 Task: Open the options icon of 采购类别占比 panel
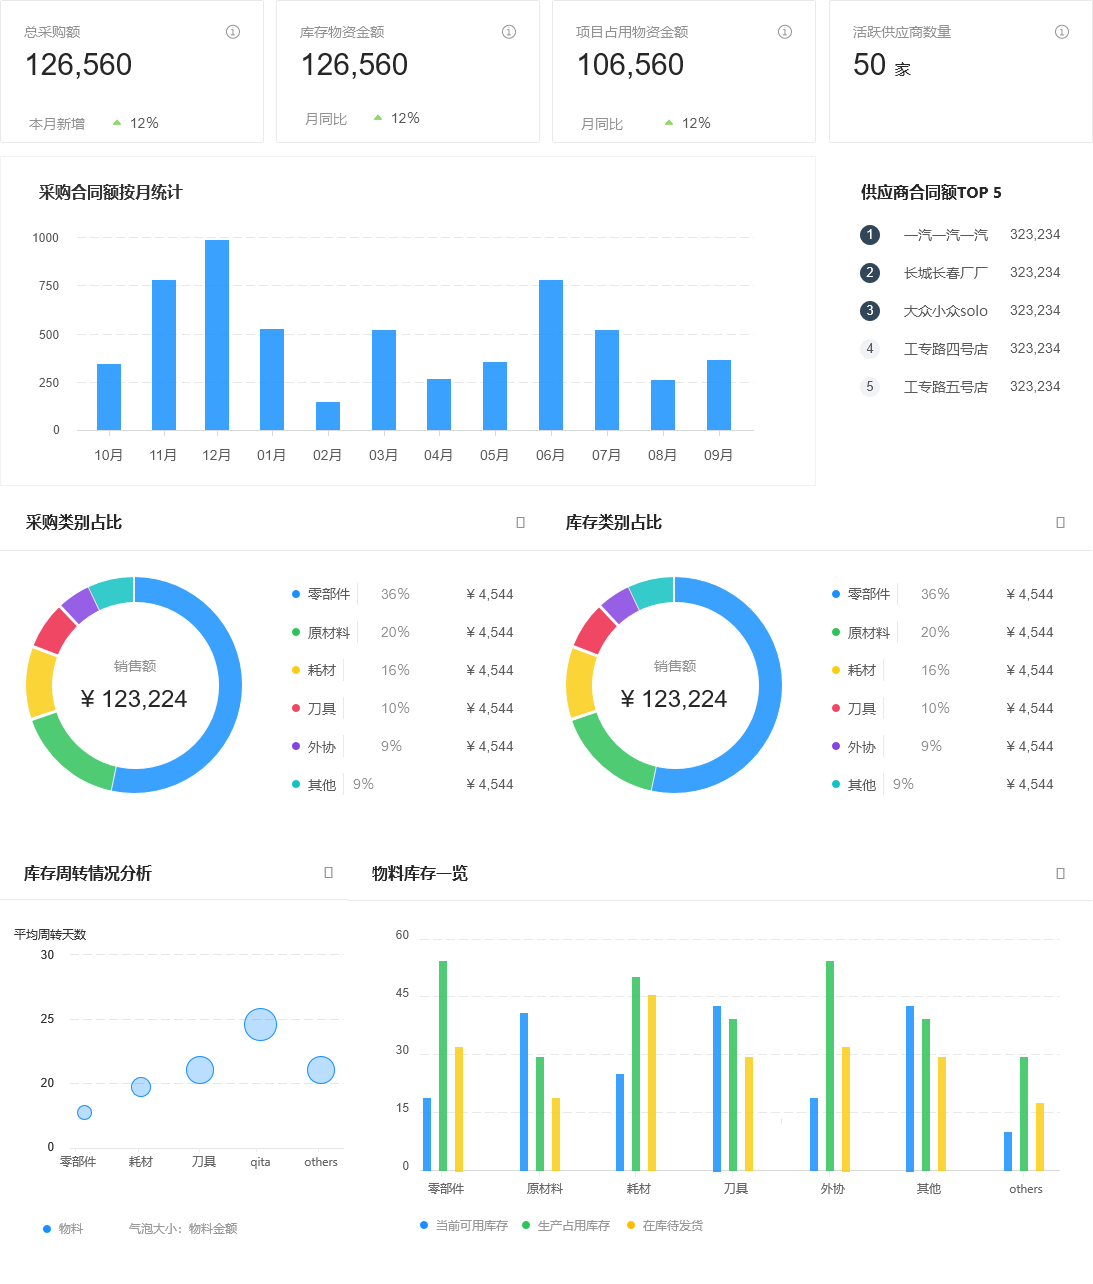pyautogui.click(x=520, y=522)
